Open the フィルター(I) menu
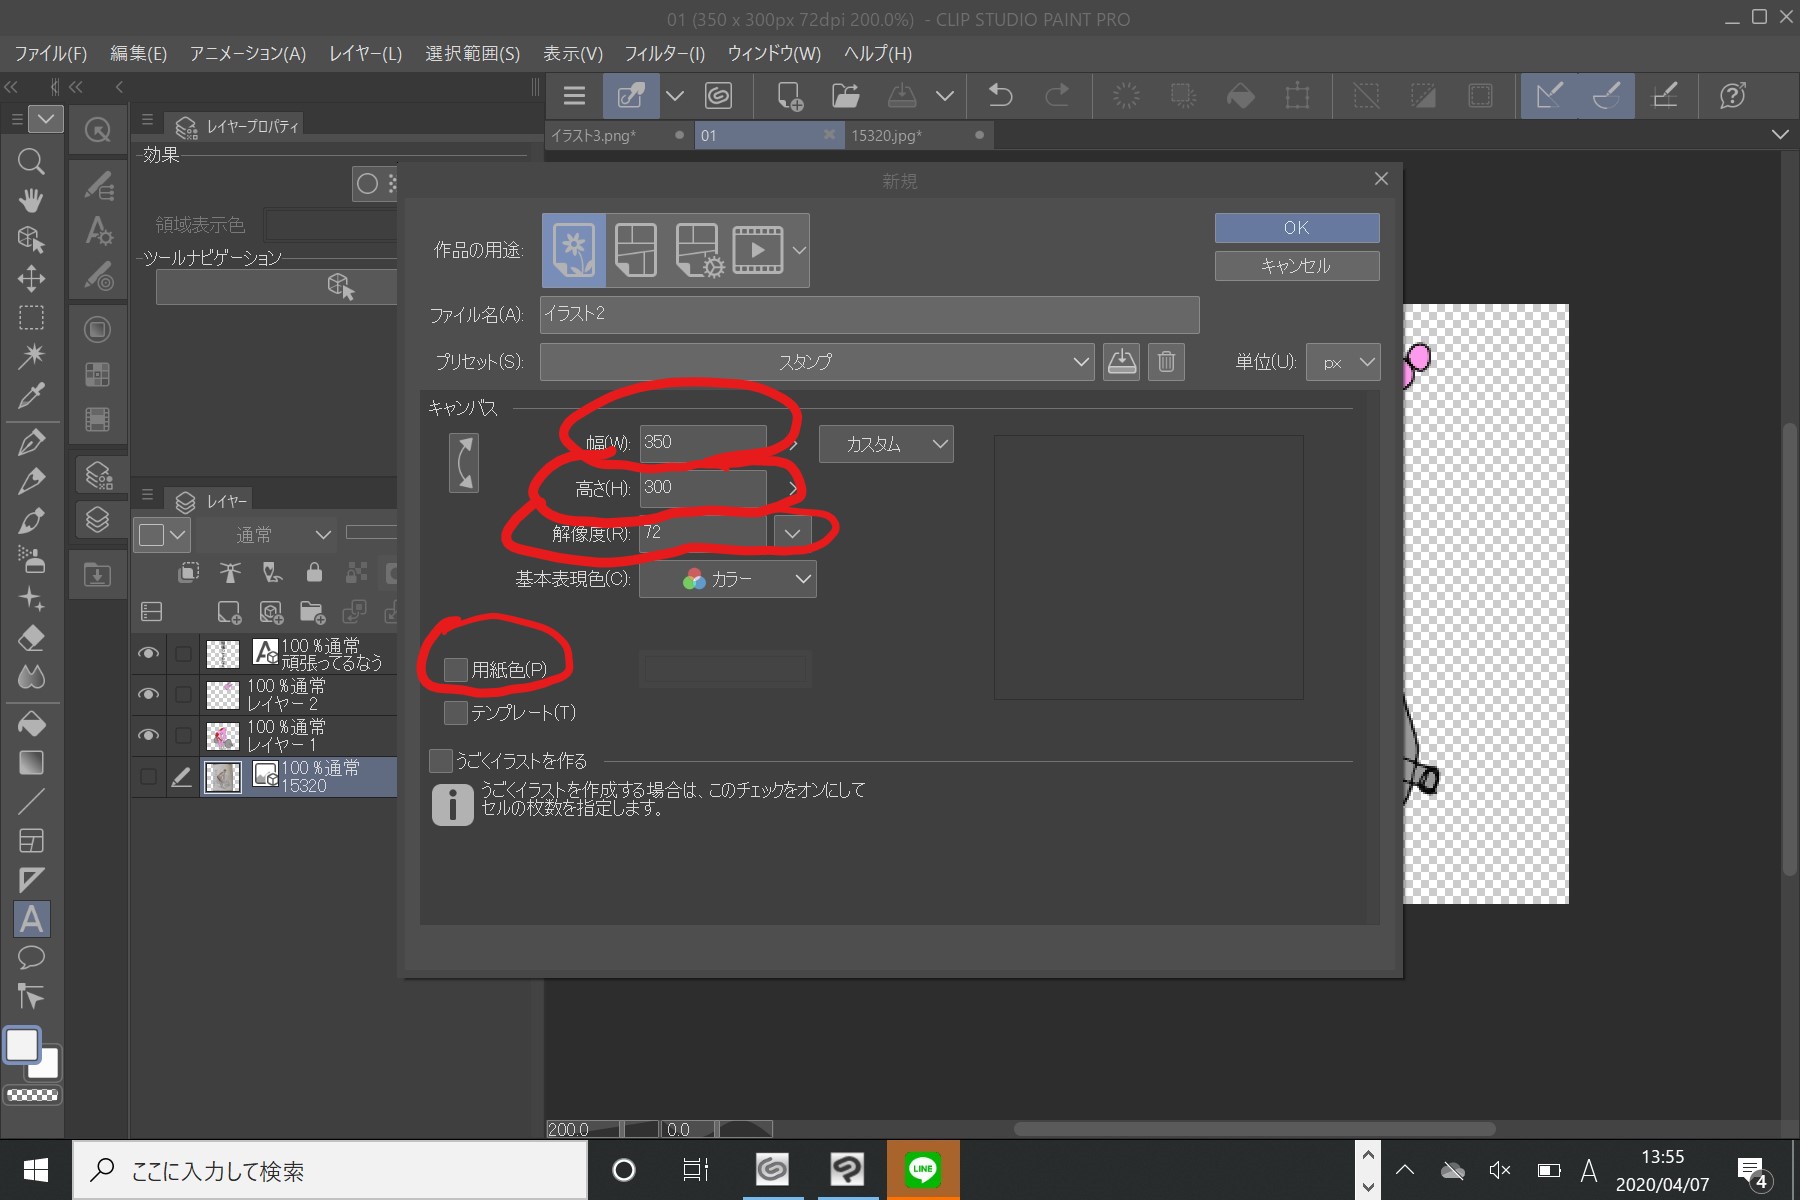 click(664, 53)
